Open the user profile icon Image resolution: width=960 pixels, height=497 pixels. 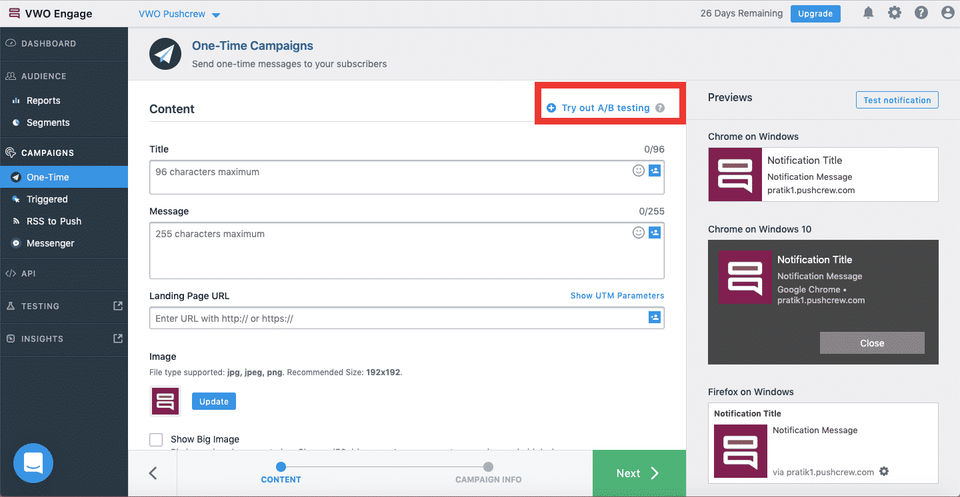pos(946,13)
